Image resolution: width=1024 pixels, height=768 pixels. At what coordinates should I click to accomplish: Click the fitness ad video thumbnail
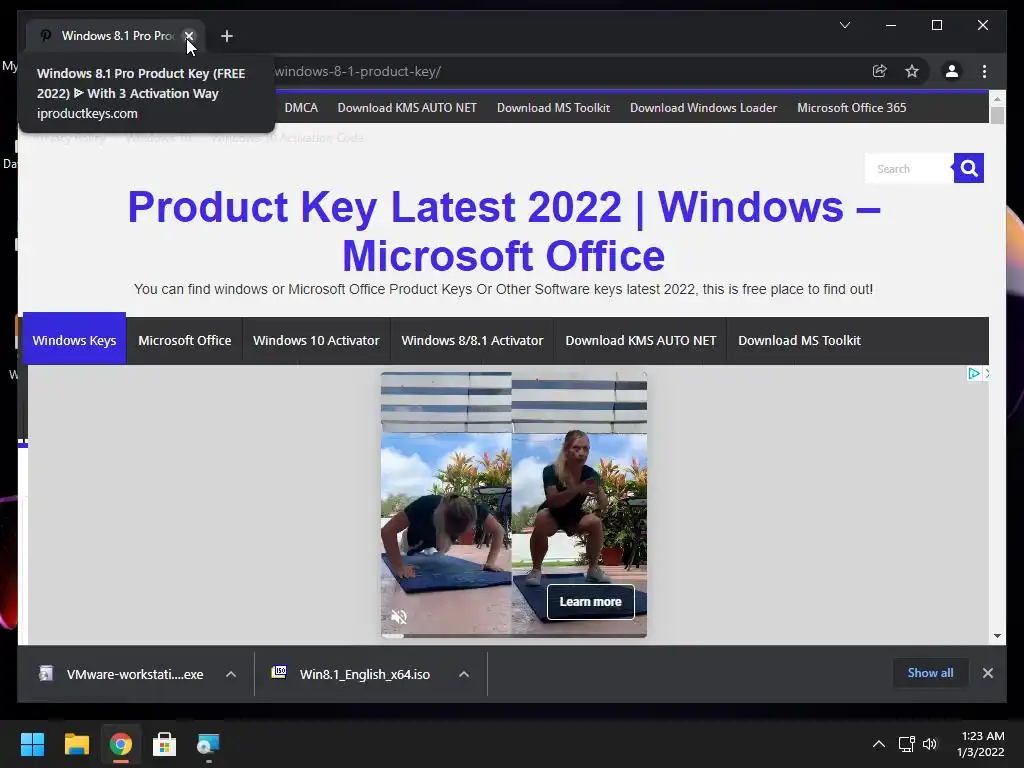514,503
